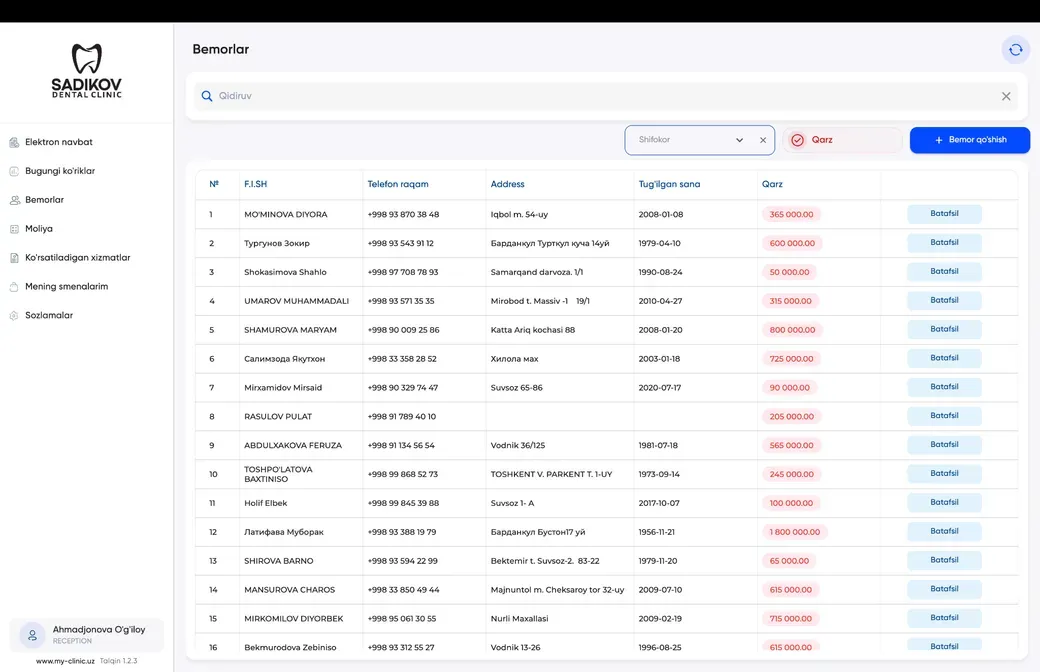Click the Ko'rsatiladigan xizmatlar sidebar icon
The height and width of the screenshot is (672, 1040).
point(14,258)
